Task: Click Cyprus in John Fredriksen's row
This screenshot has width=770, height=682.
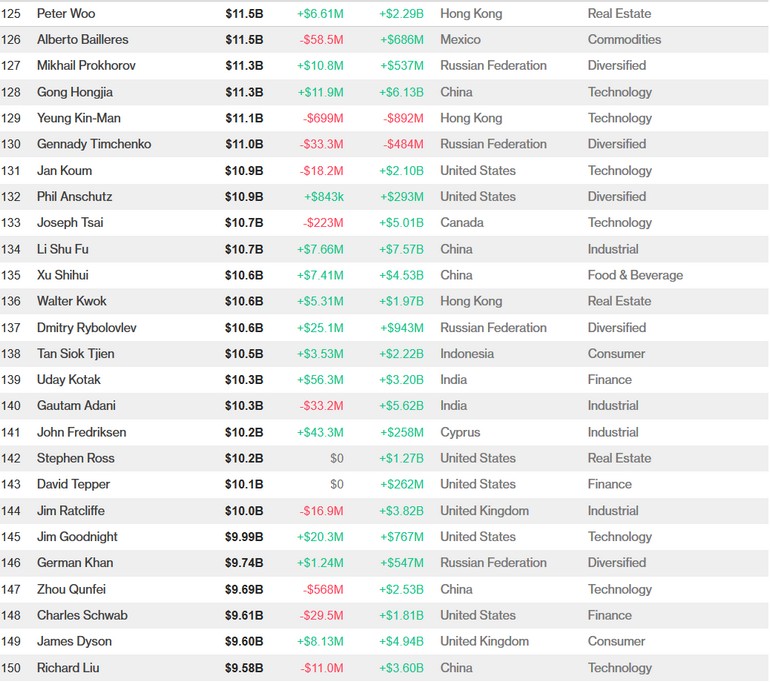Action: (x=460, y=432)
